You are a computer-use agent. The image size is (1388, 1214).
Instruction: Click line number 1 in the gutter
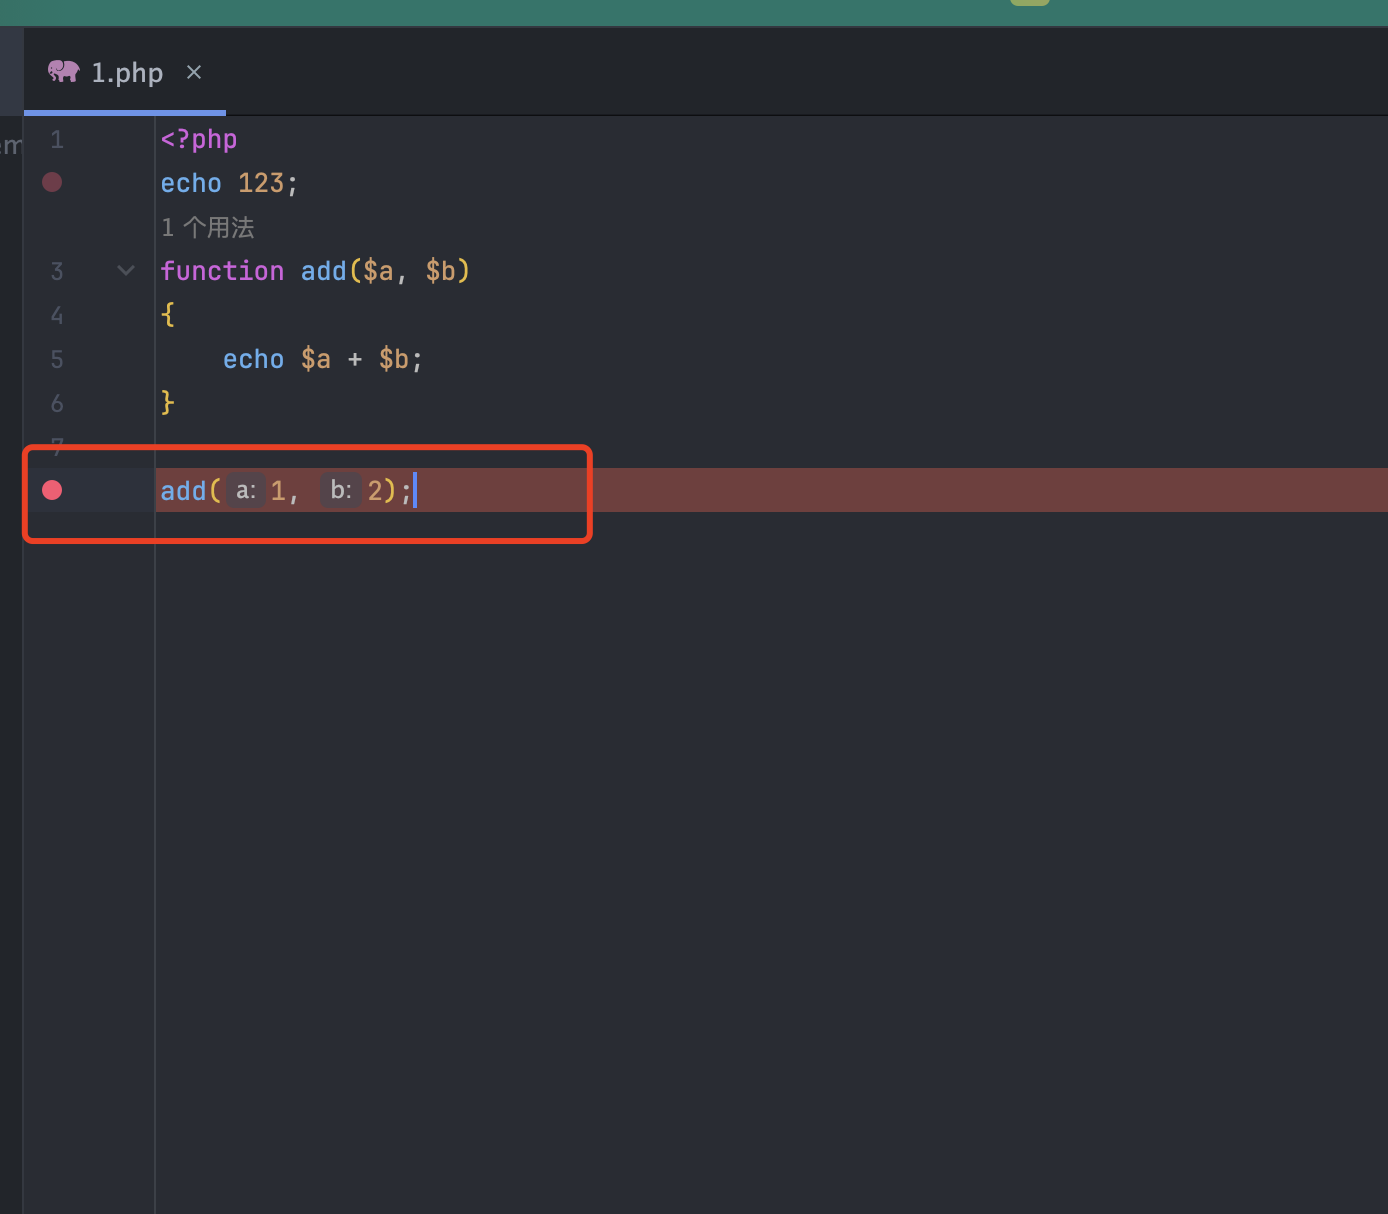pyautogui.click(x=57, y=140)
